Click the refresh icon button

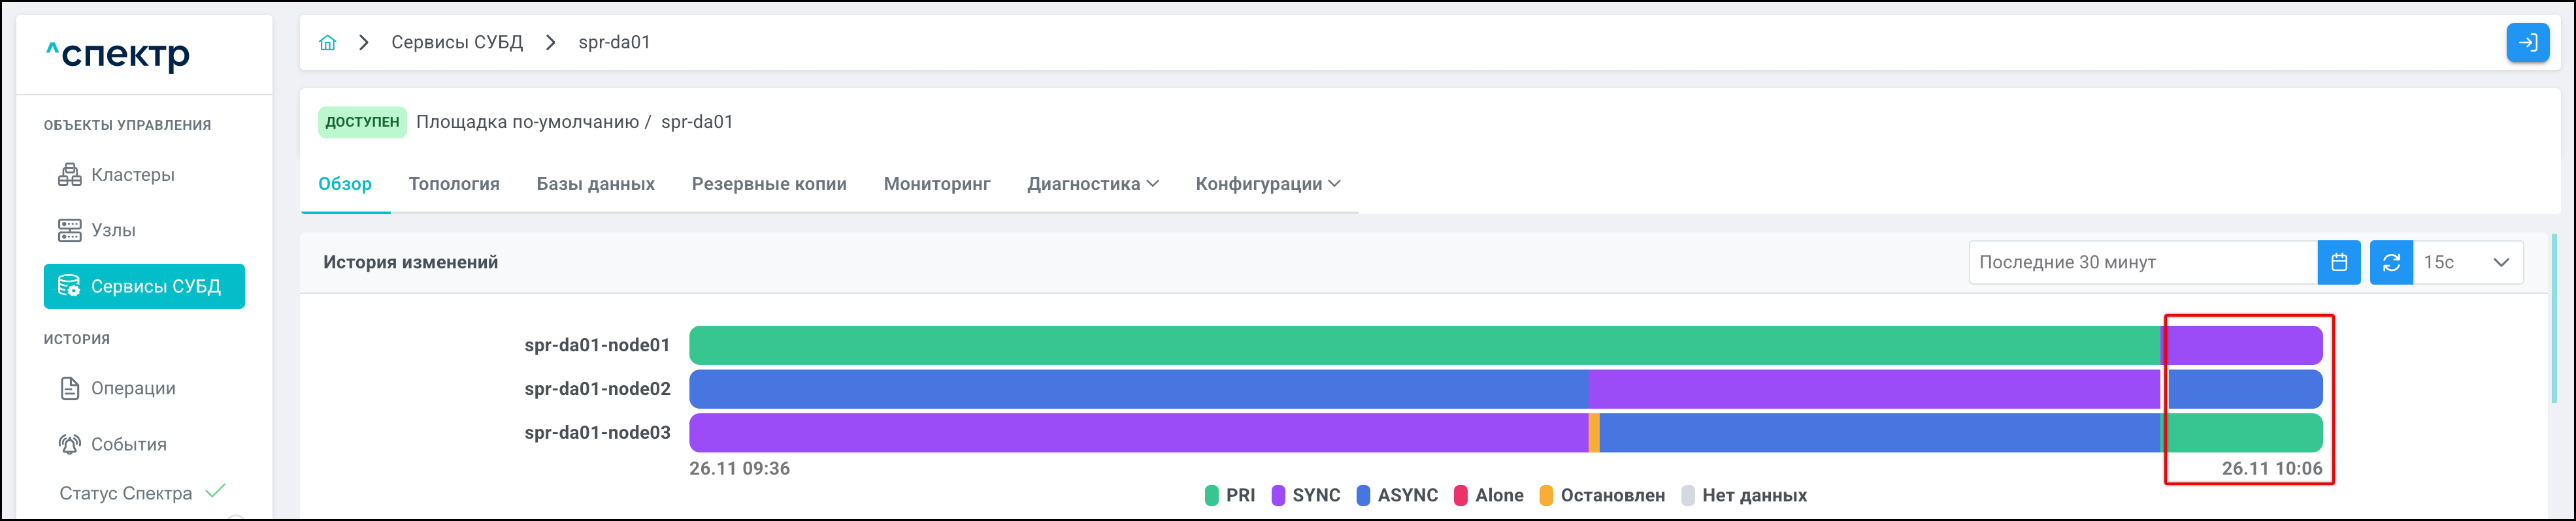coord(2391,262)
